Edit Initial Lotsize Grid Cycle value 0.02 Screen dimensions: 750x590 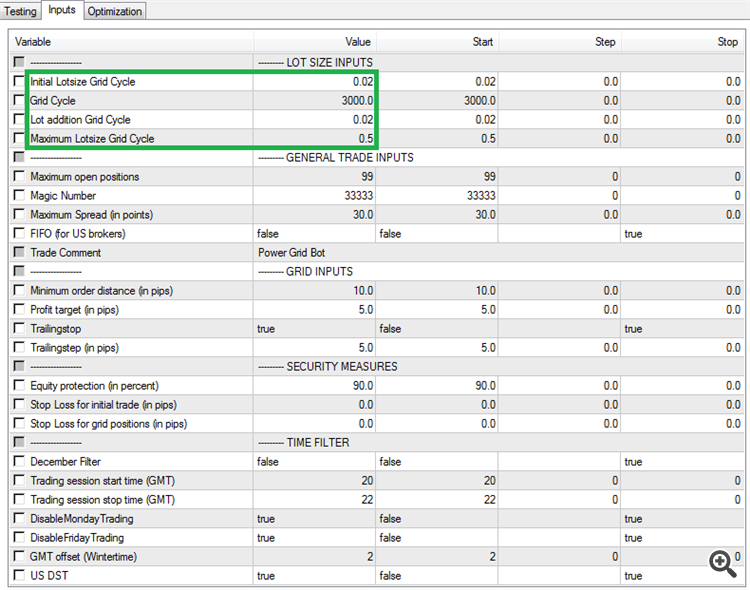pos(315,81)
